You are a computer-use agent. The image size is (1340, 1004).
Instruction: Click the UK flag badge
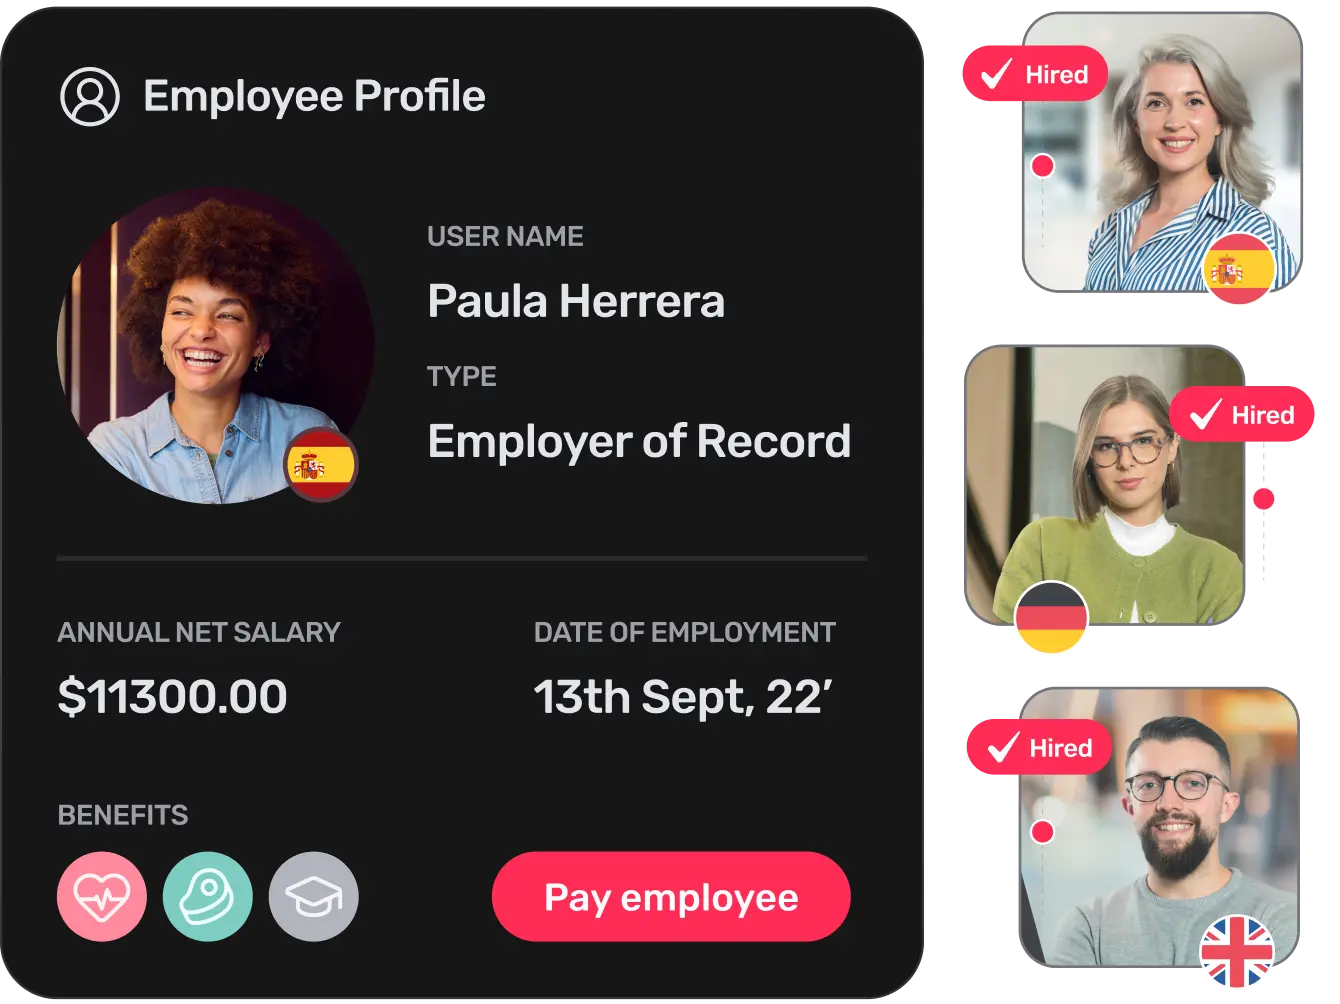(x=1237, y=951)
